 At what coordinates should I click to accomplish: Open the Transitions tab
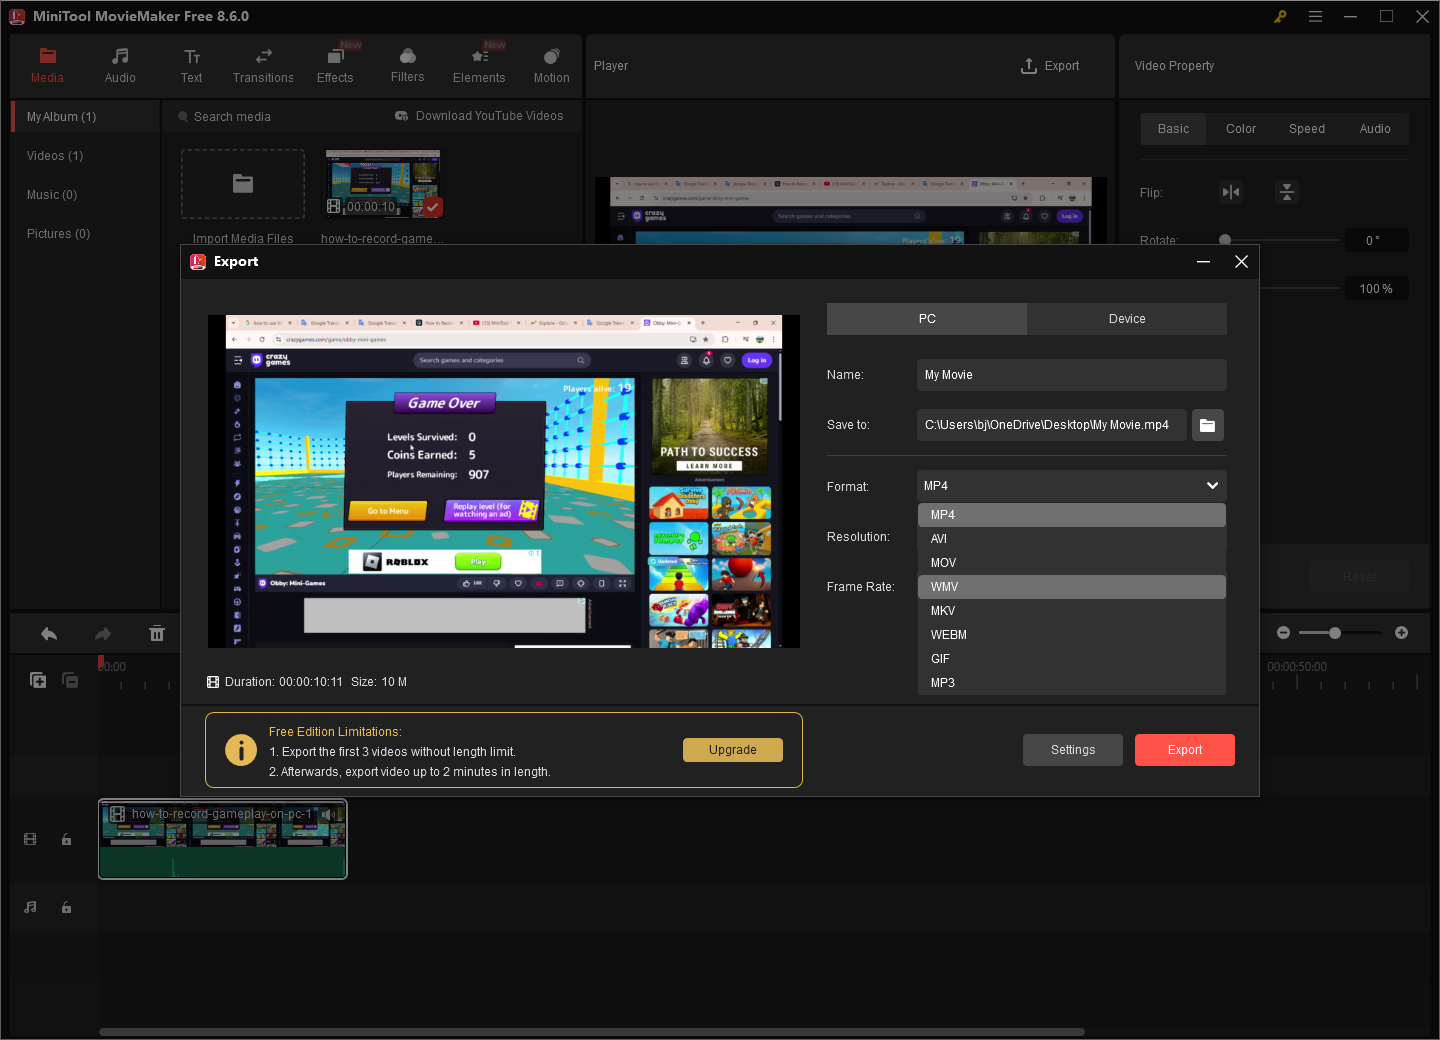point(263,66)
